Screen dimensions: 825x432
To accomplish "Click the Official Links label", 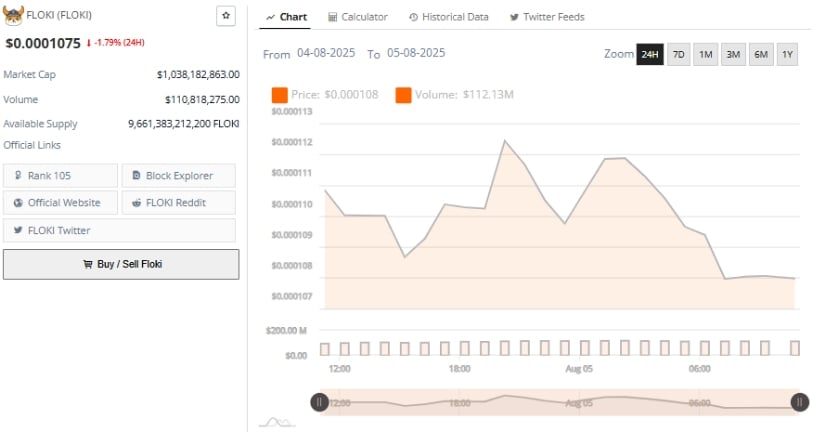I will [x=32, y=145].
